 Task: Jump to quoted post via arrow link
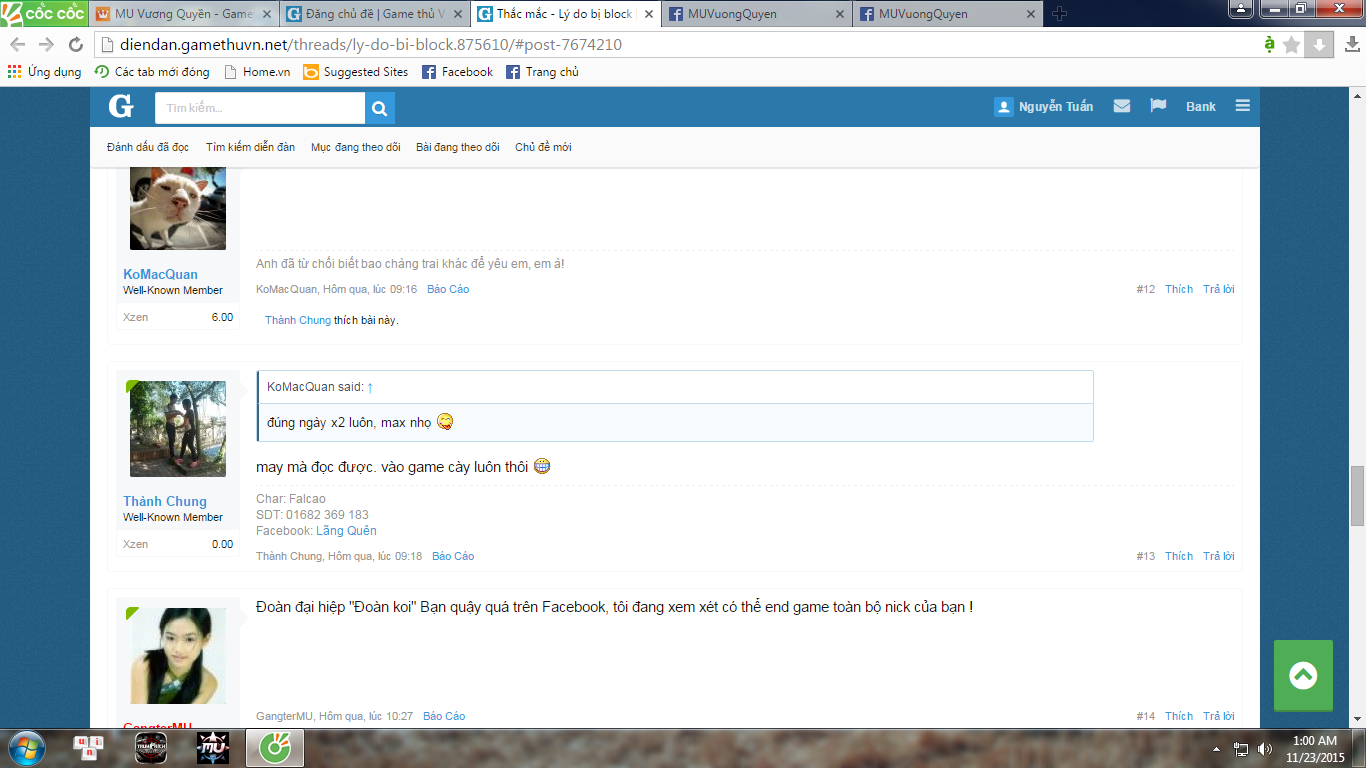(370, 387)
